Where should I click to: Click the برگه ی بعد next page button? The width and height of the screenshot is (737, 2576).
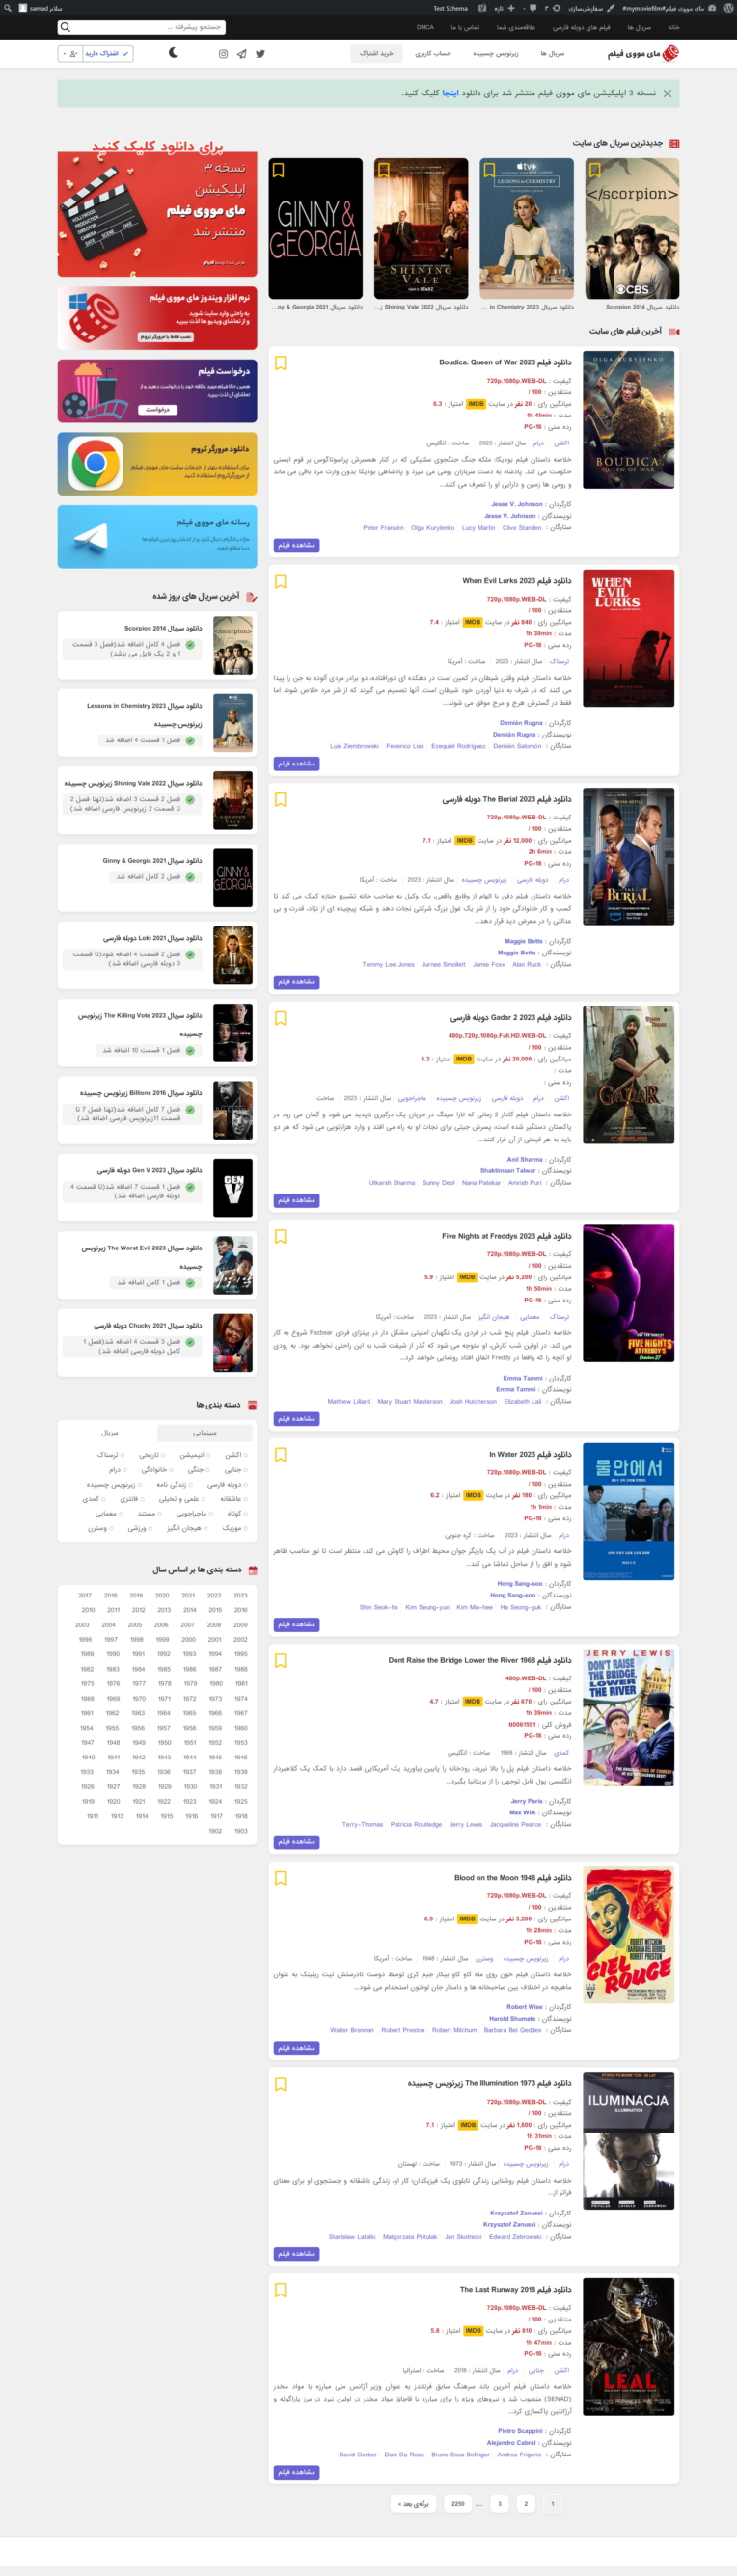point(413,2504)
